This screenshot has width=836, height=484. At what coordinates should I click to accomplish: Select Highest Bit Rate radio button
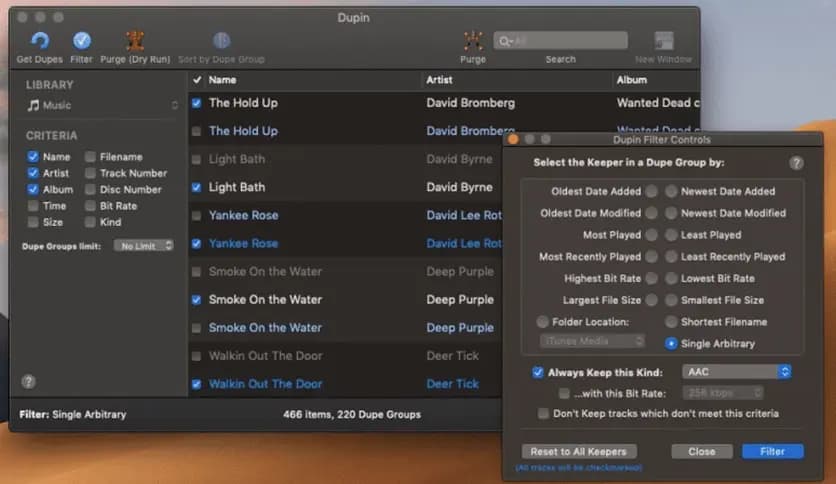[651, 278]
